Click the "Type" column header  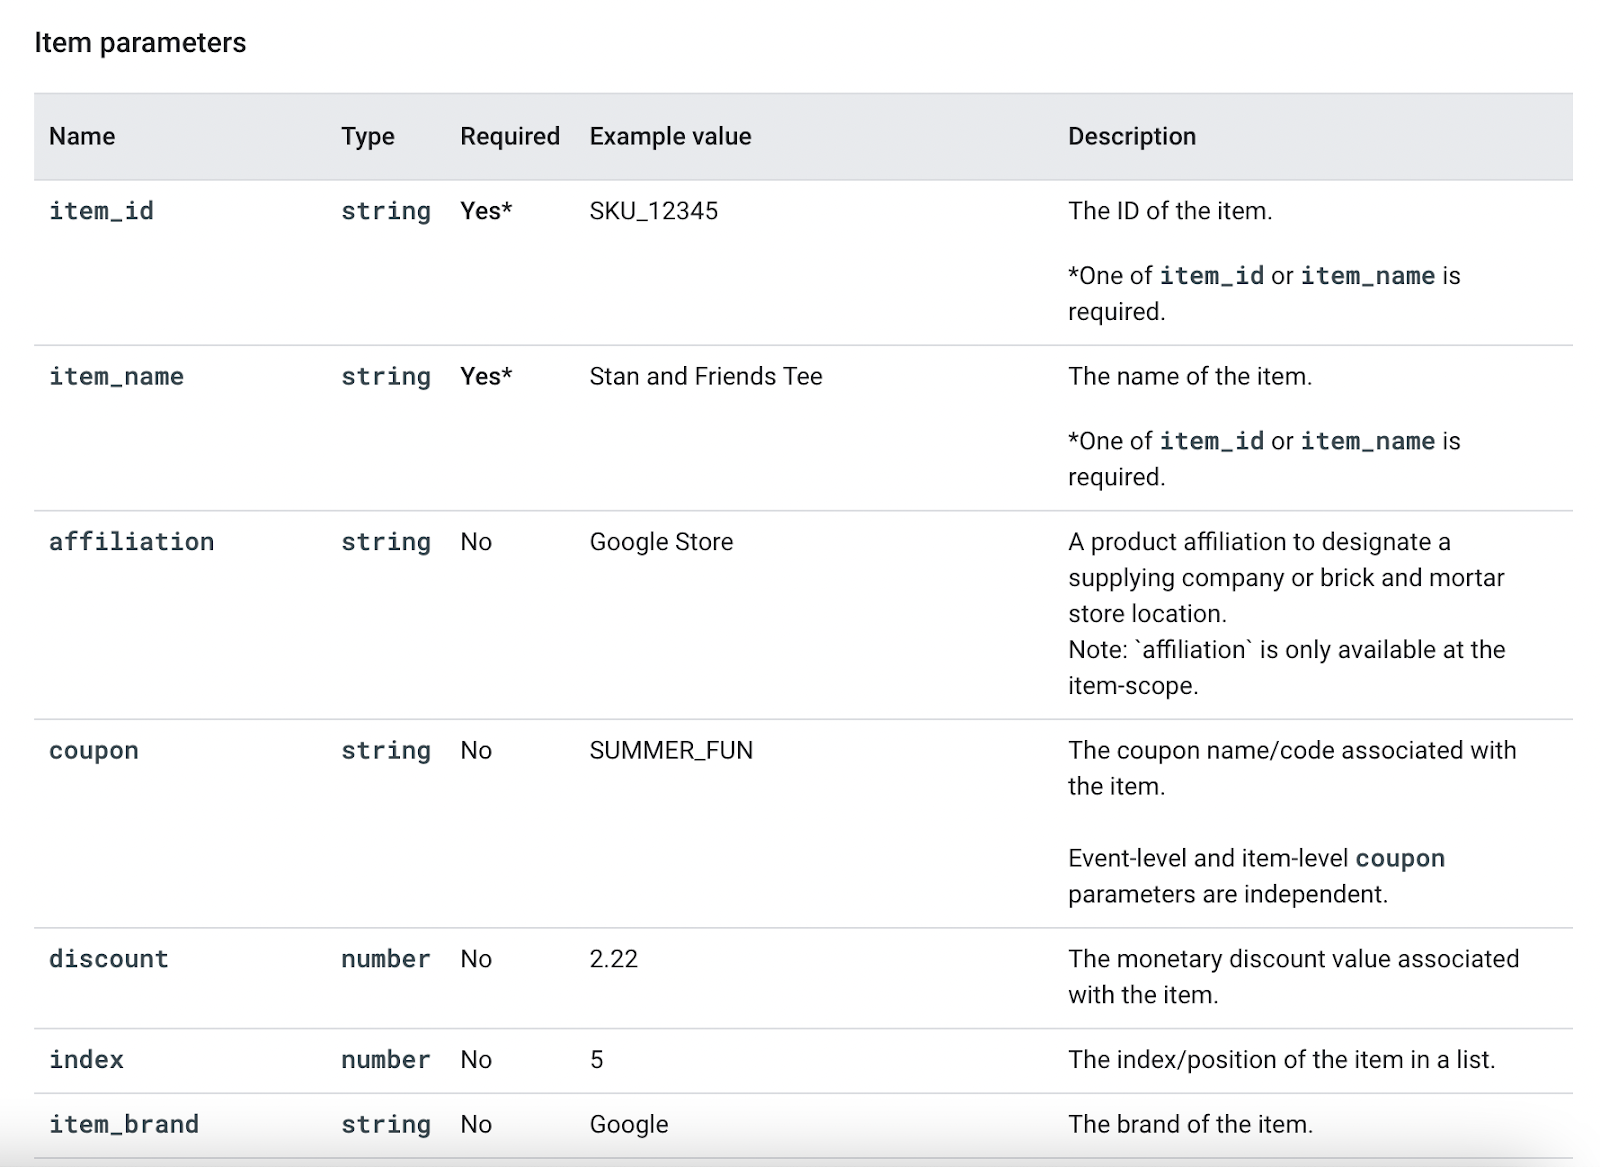tap(367, 136)
